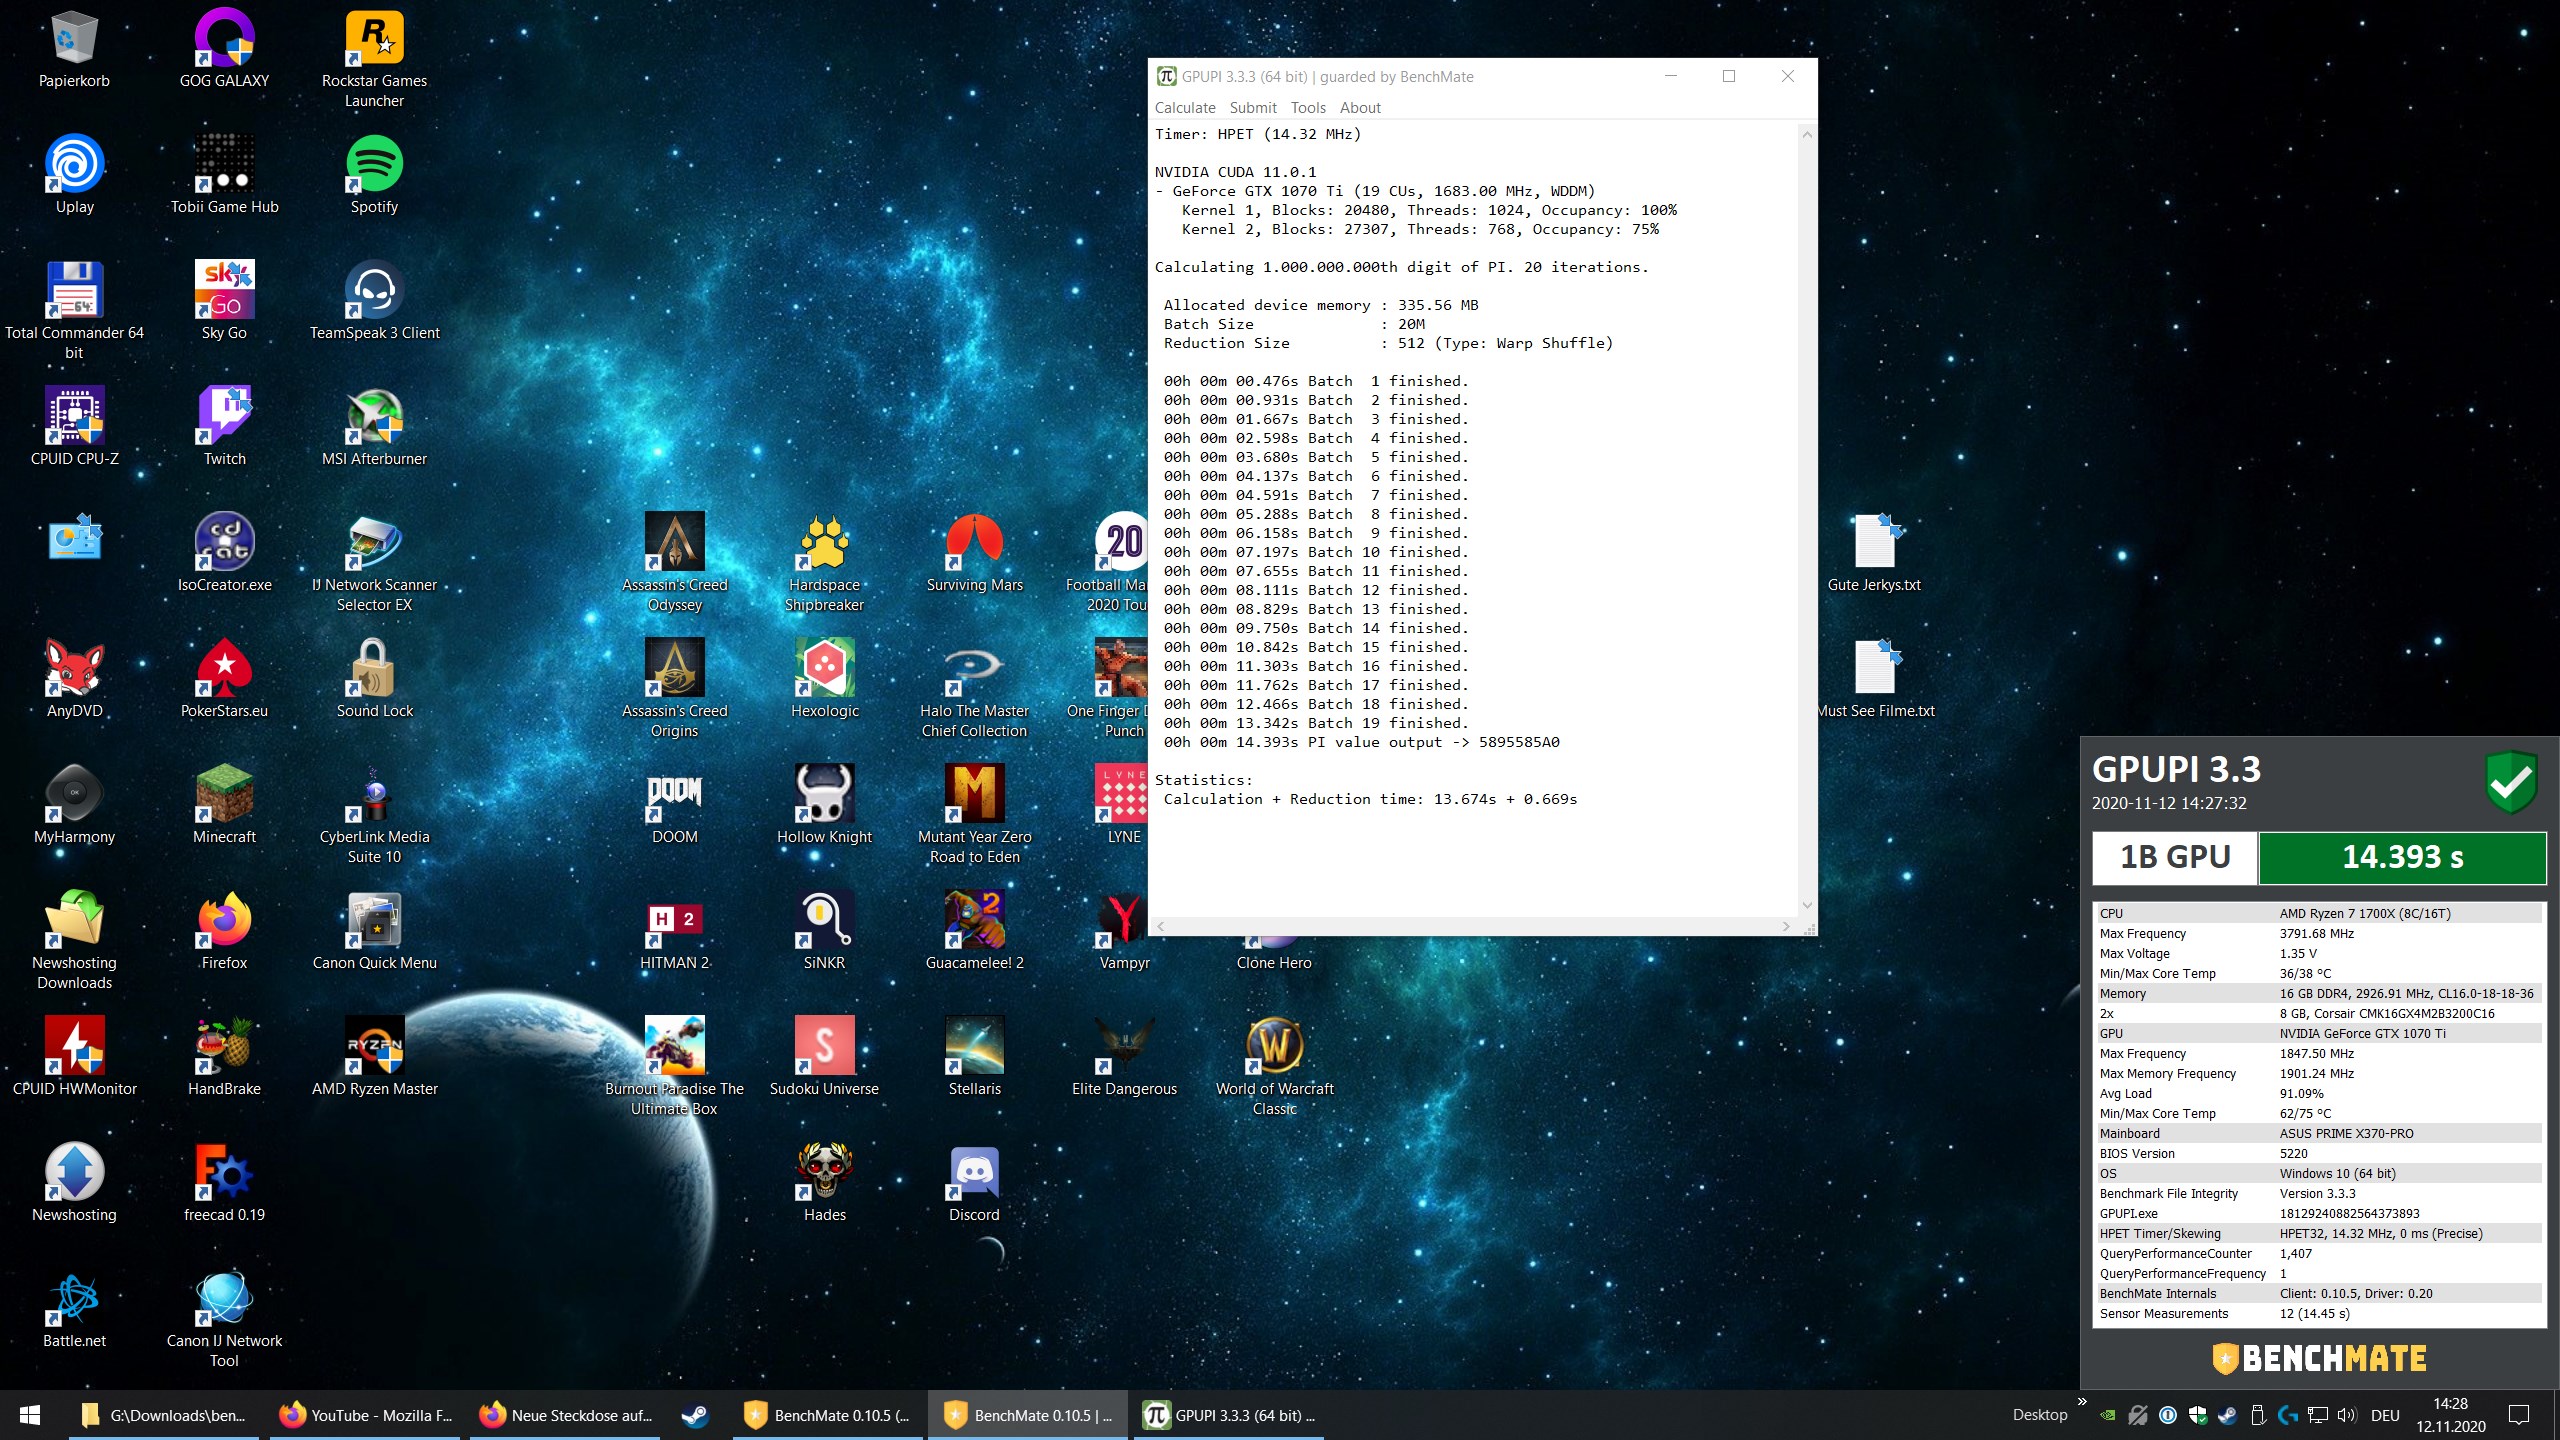Click the green validity shield in BenchMate panel

pyautogui.click(x=2511, y=782)
